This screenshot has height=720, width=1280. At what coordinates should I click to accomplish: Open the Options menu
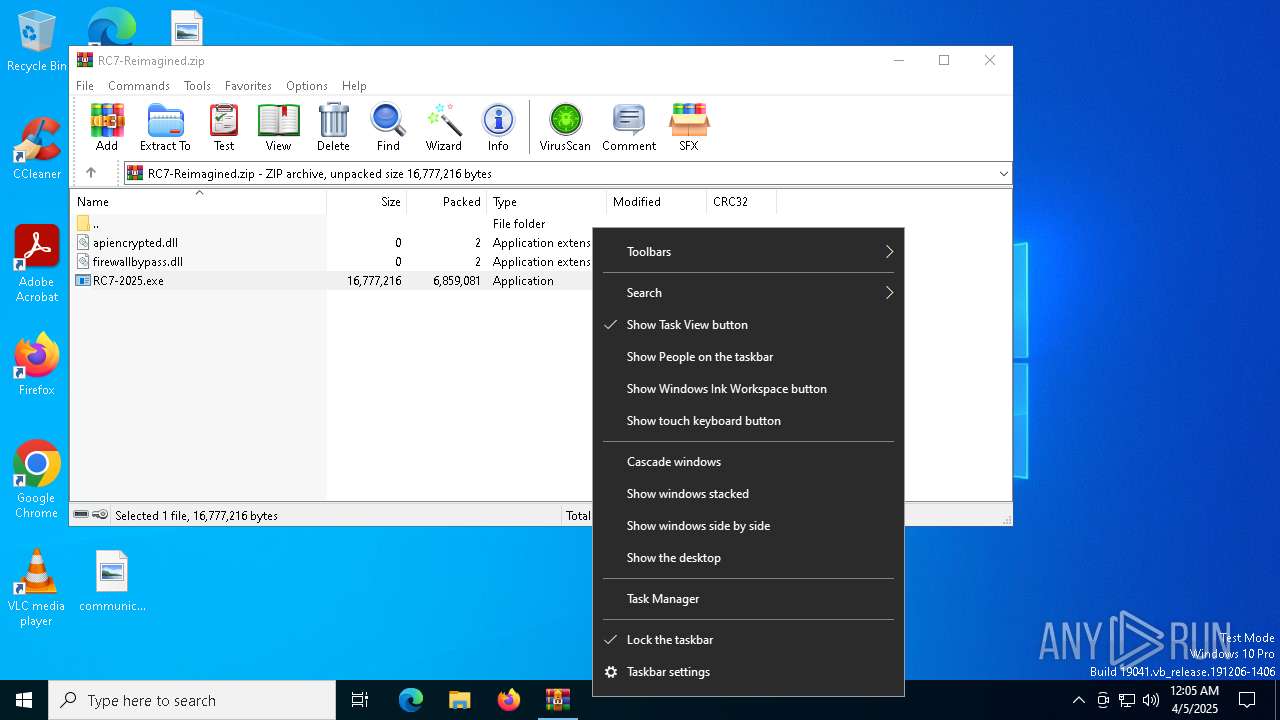point(307,86)
